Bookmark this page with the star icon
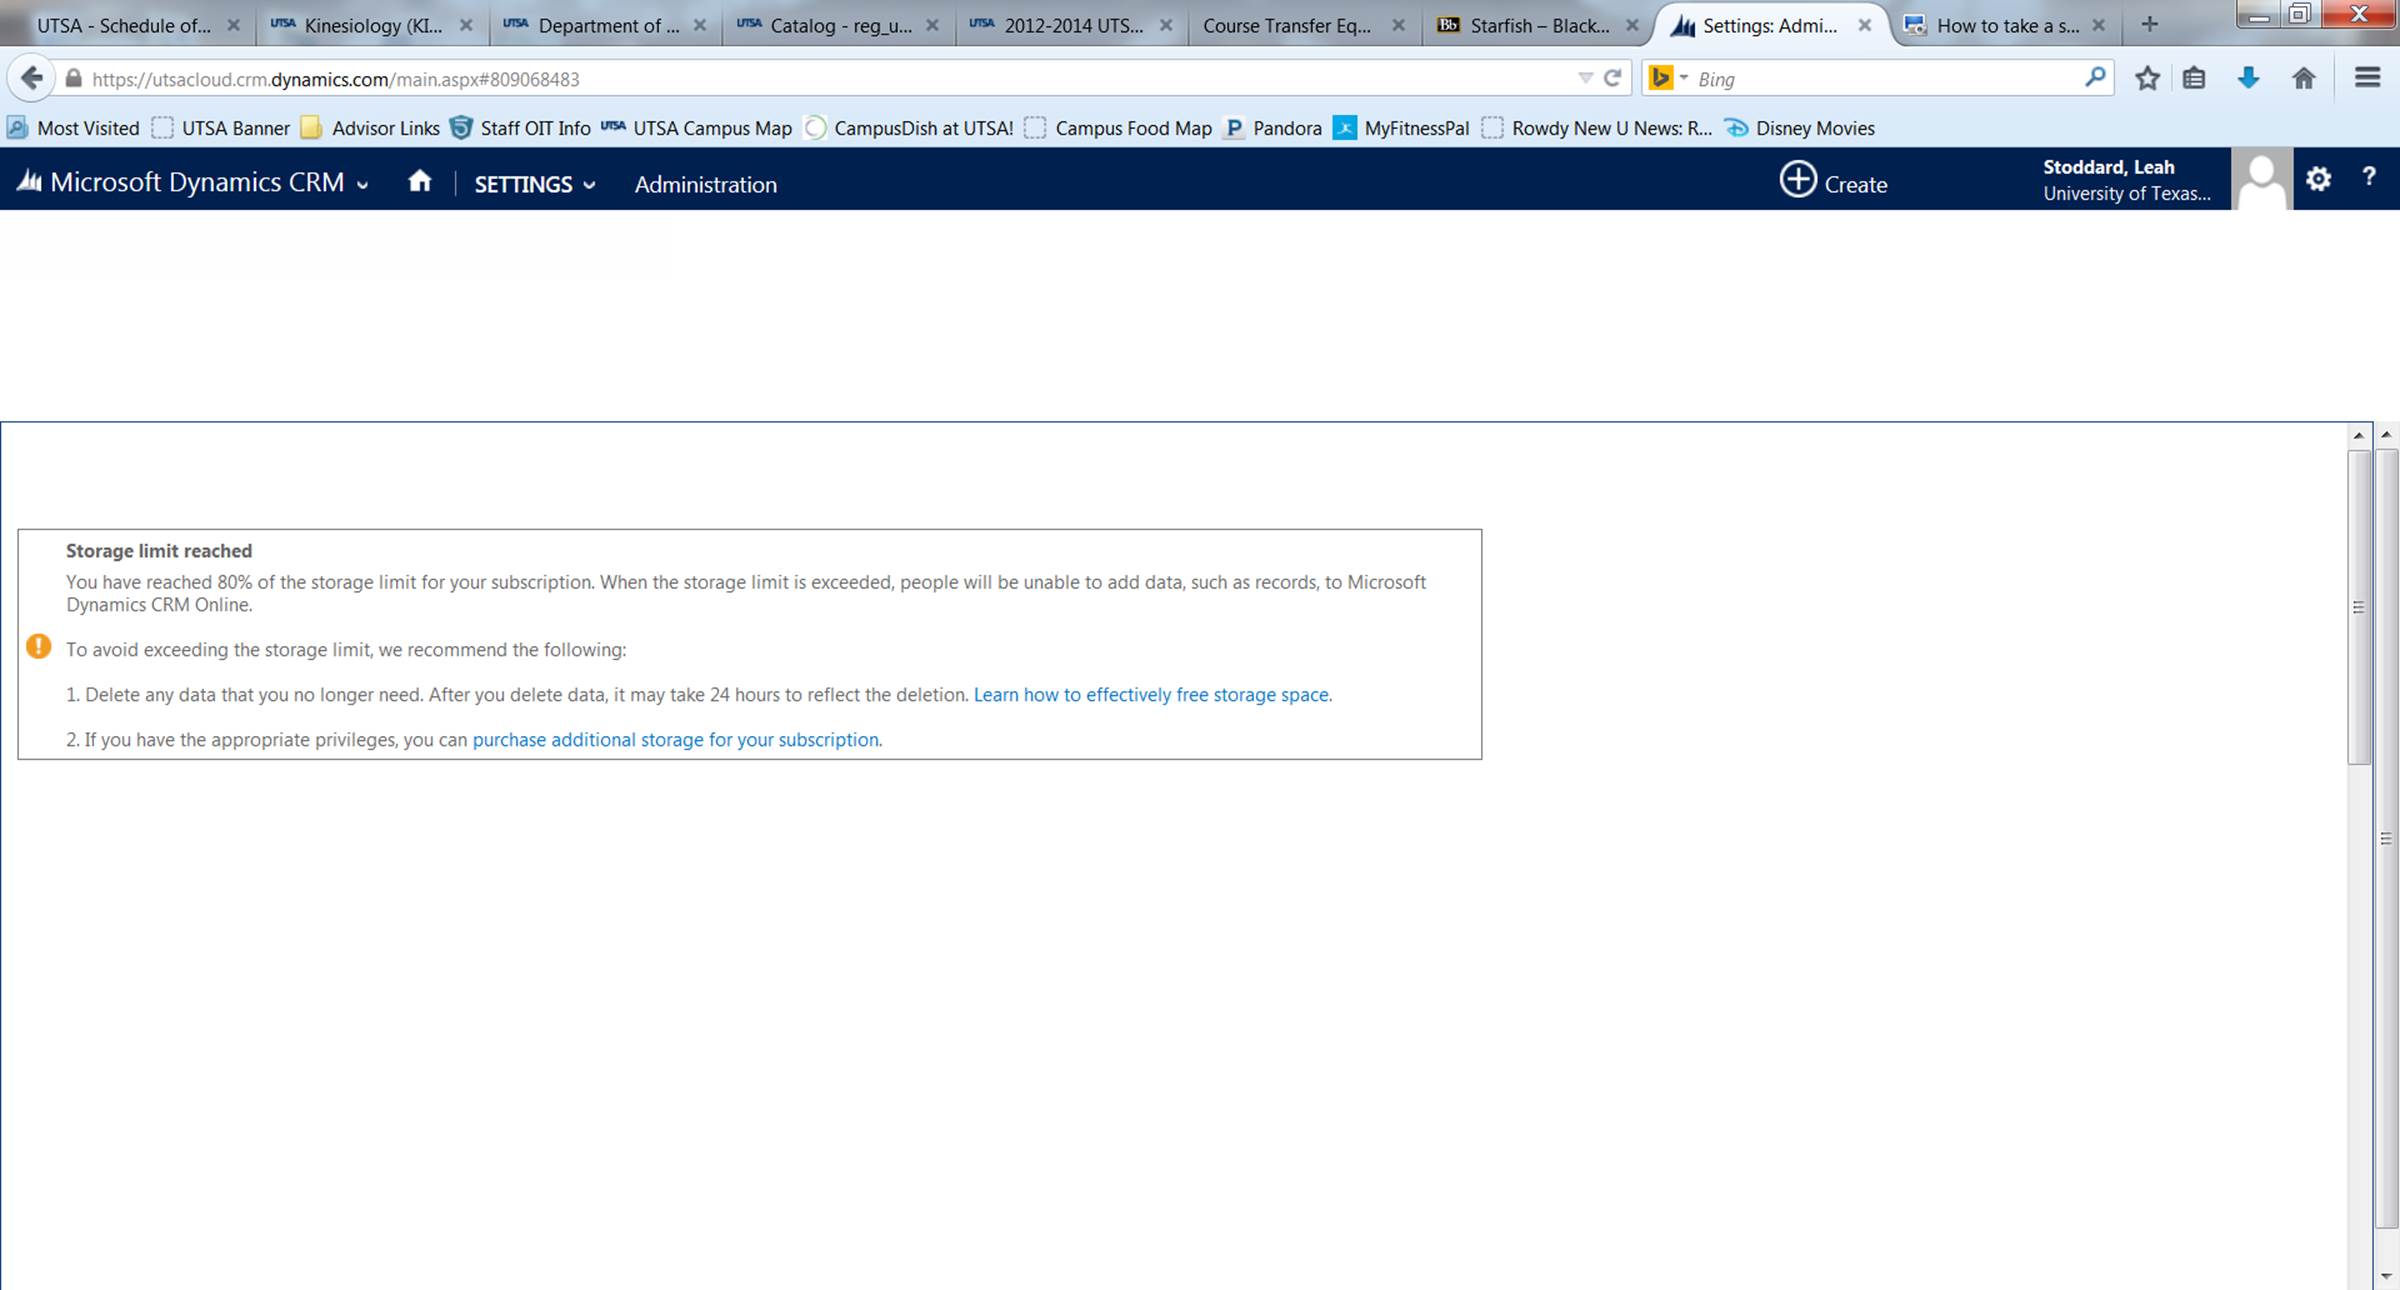 pos(2146,78)
